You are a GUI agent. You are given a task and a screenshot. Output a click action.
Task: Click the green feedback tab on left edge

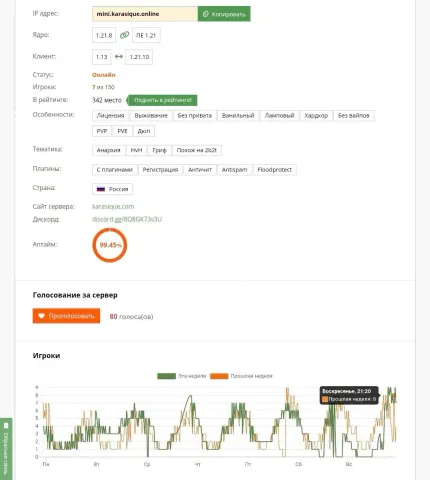tap(6, 449)
